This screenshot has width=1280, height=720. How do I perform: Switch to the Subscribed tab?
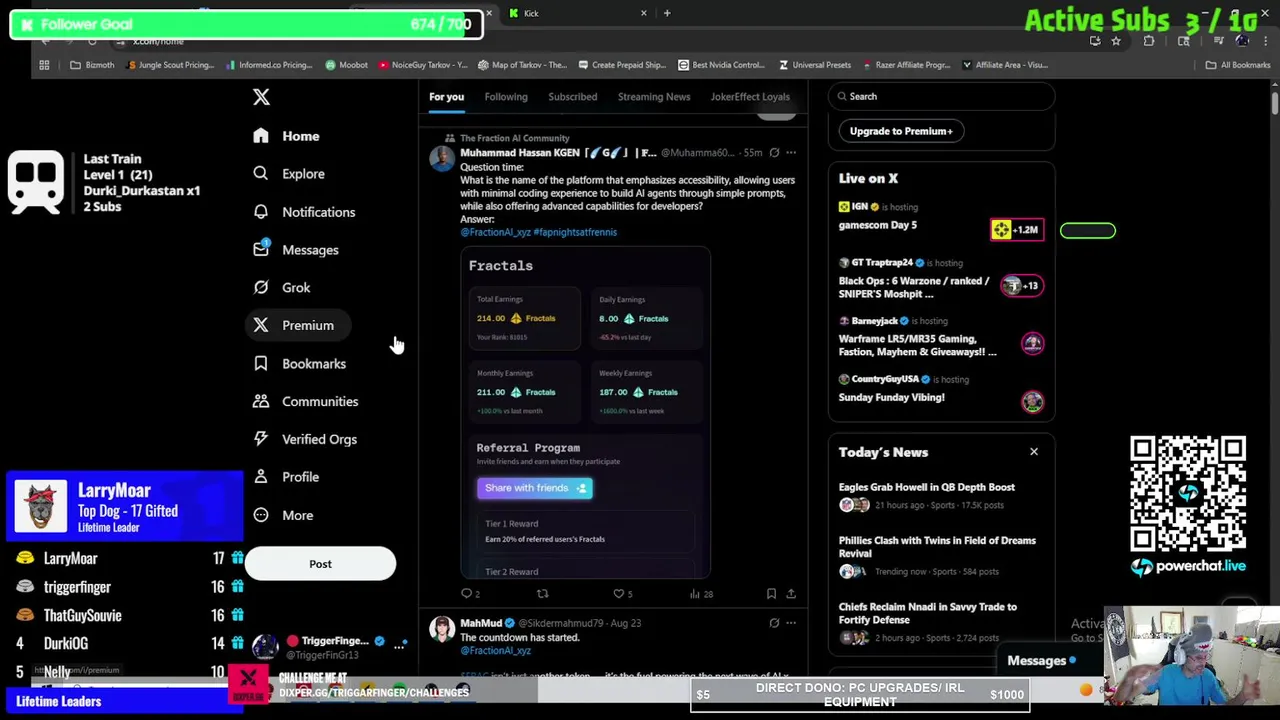coord(573,97)
